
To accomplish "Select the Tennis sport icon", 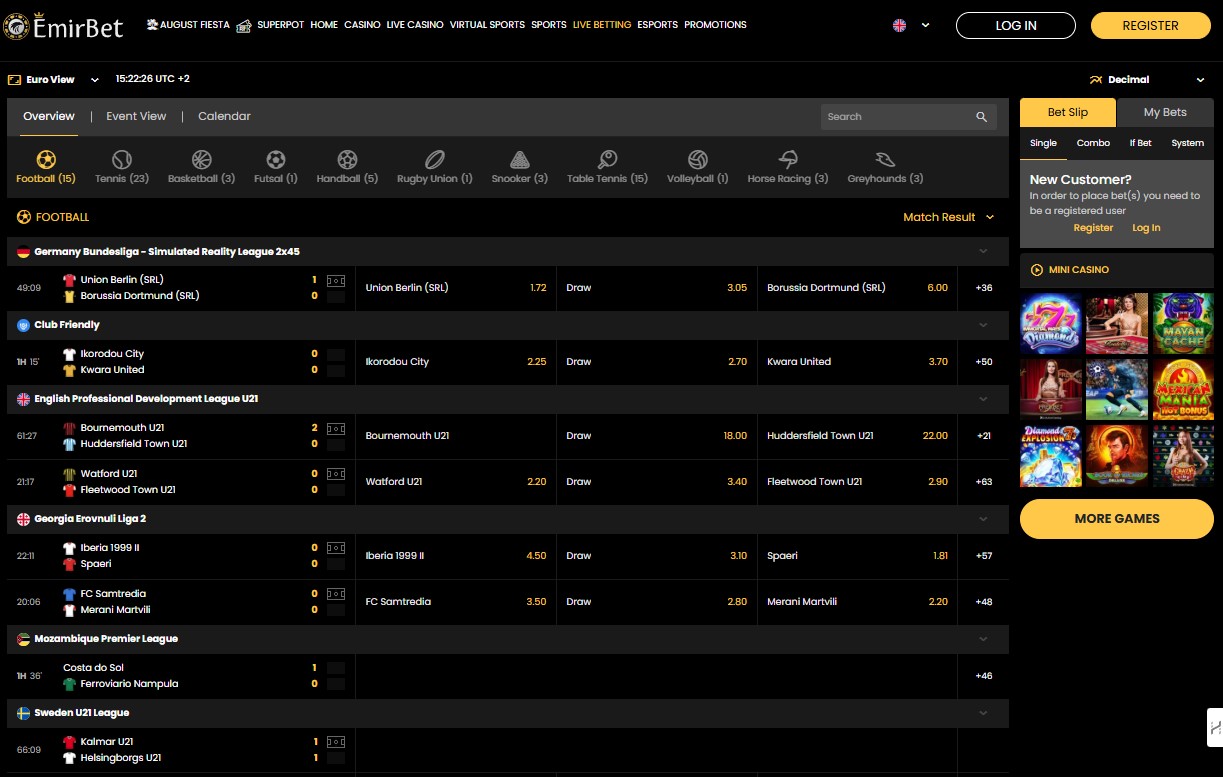I will pyautogui.click(x=122, y=160).
